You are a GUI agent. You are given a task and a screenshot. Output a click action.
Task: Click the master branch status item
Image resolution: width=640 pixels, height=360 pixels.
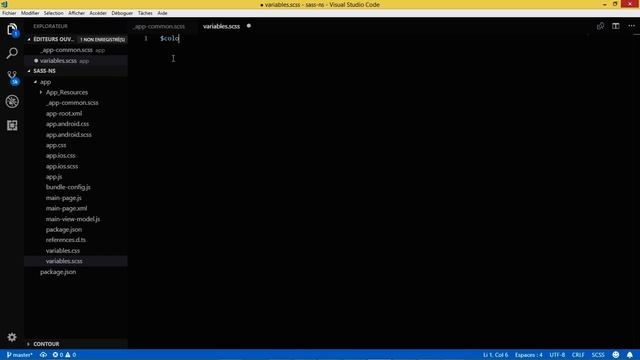(19, 355)
